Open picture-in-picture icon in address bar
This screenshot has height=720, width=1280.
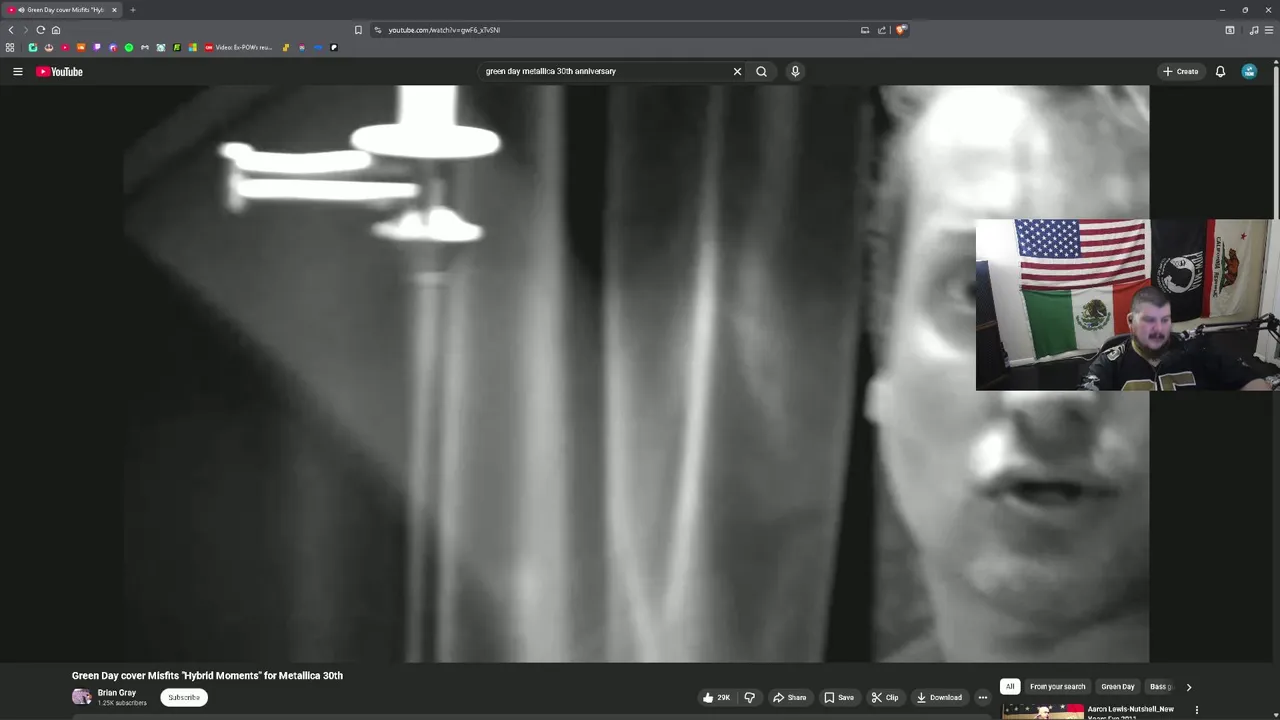865,30
